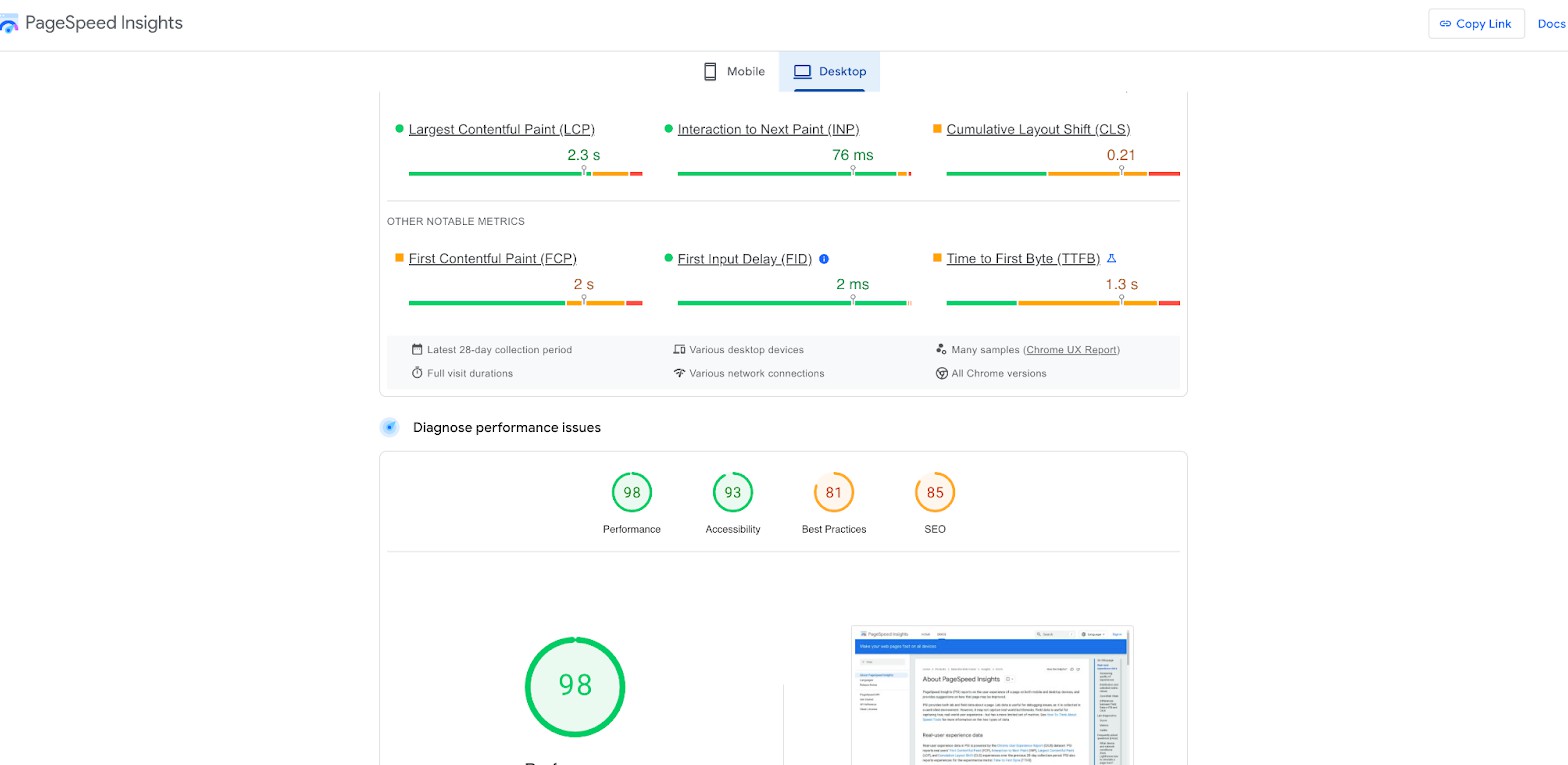Open First Contentful Paint (FCP) link

(492, 258)
